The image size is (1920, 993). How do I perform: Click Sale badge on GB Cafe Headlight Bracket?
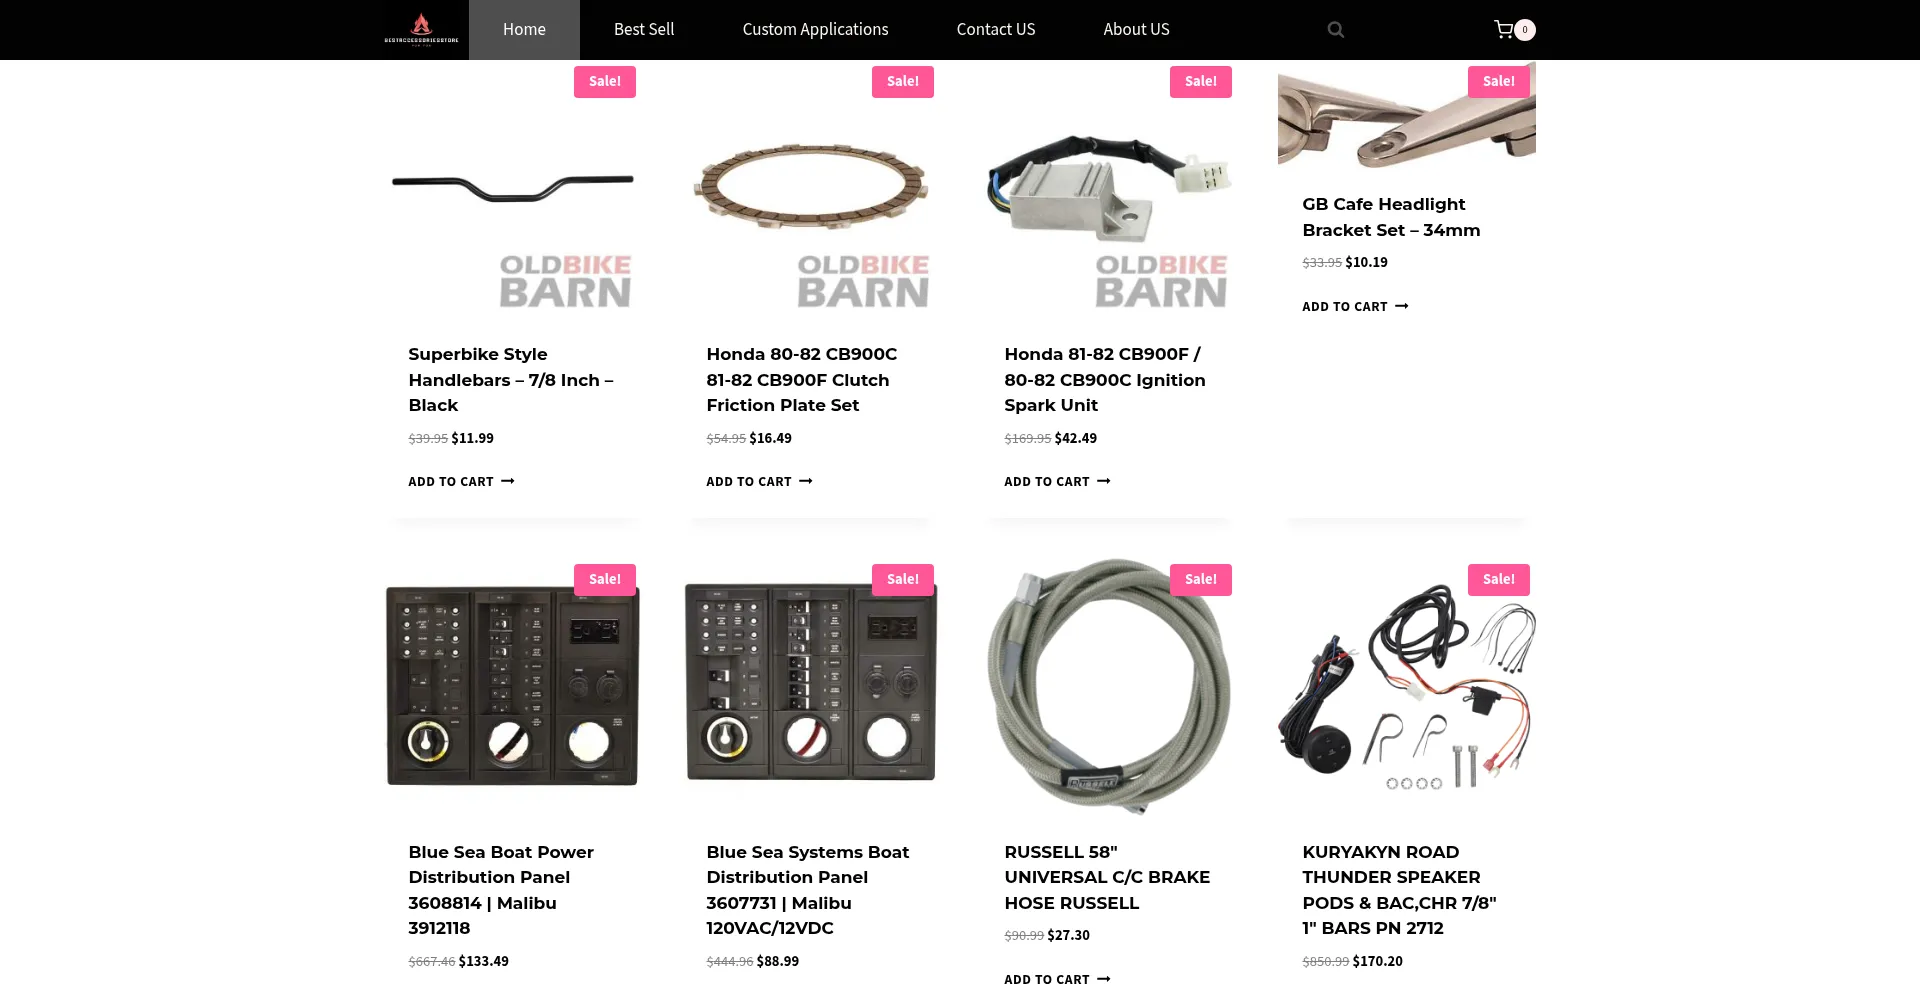[1498, 82]
